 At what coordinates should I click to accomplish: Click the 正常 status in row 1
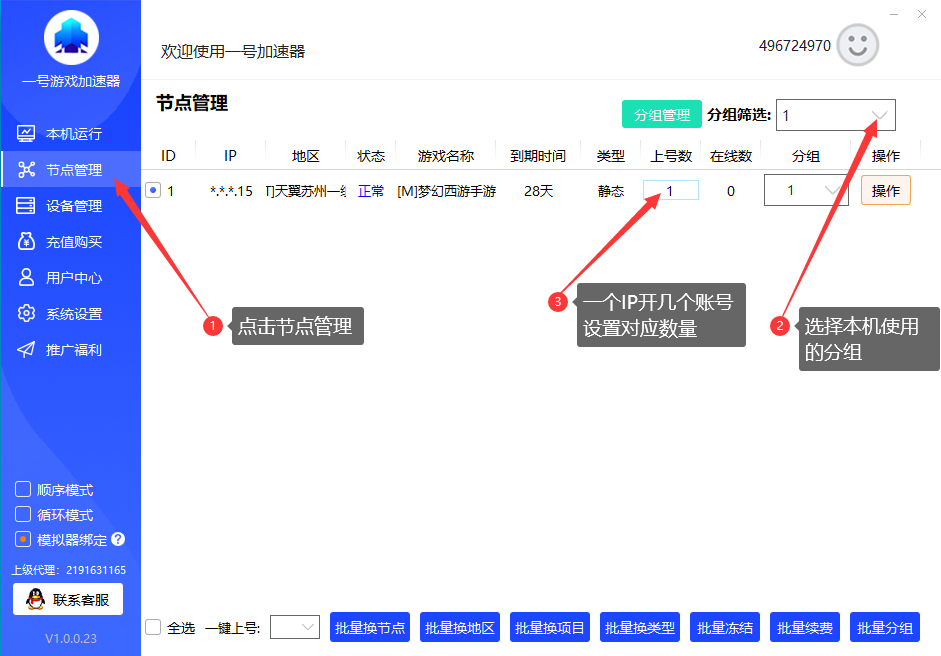(371, 191)
